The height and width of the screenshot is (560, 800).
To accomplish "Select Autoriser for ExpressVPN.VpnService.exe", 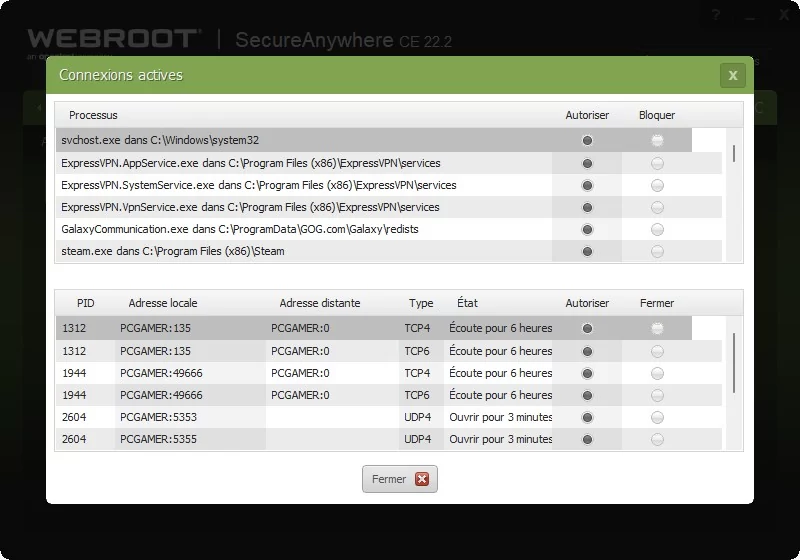I will (x=587, y=208).
